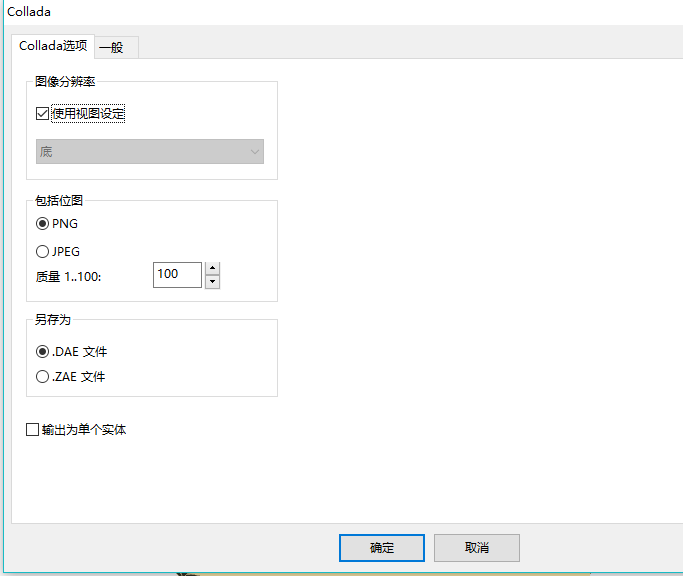Click the 另存为 group heading
Image resolution: width=683 pixels, height=576 pixels.
coord(52,320)
